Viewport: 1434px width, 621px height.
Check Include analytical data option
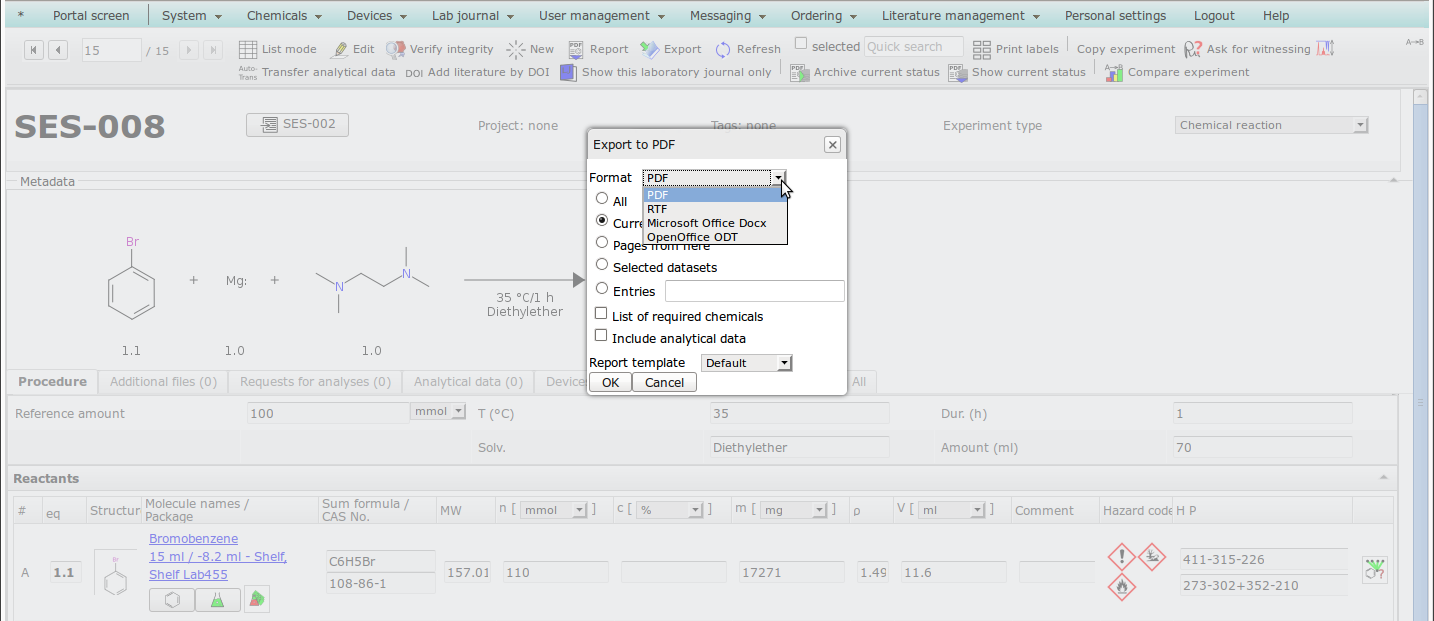[601, 336]
